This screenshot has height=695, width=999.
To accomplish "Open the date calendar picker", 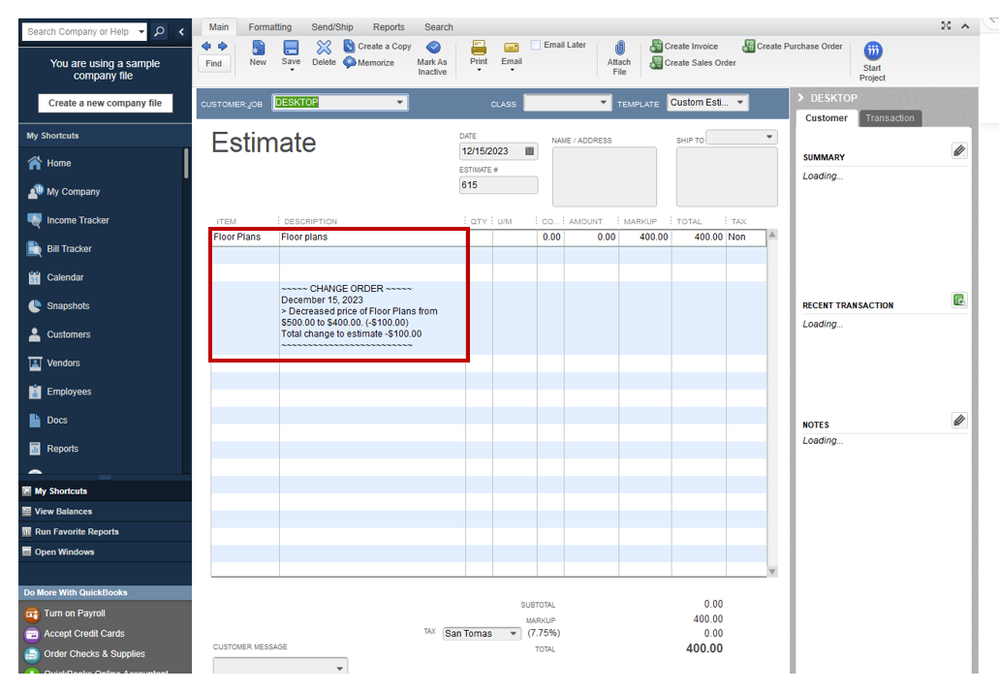I will click(529, 151).
